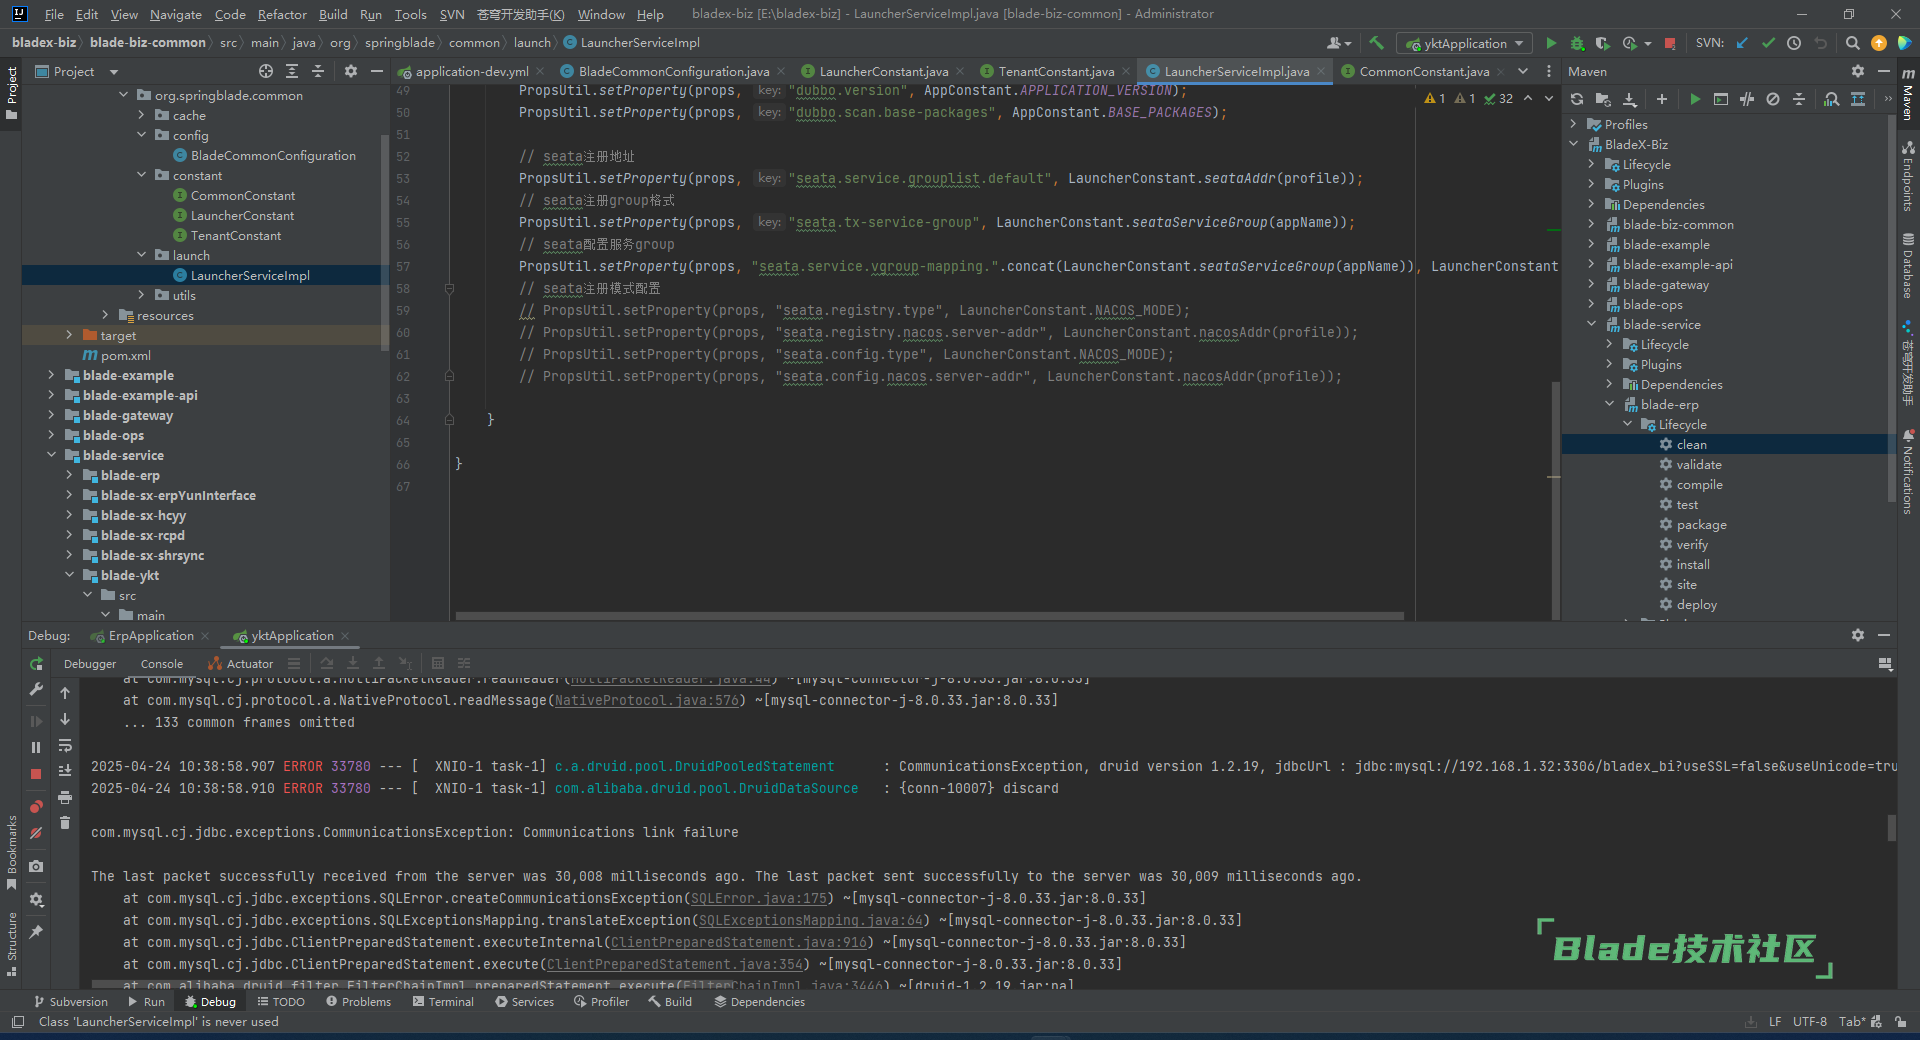Viewport: 1920px width, 1040px height.
Task: Toggle scroll to end in console
Action: click(x=65, y=771)
